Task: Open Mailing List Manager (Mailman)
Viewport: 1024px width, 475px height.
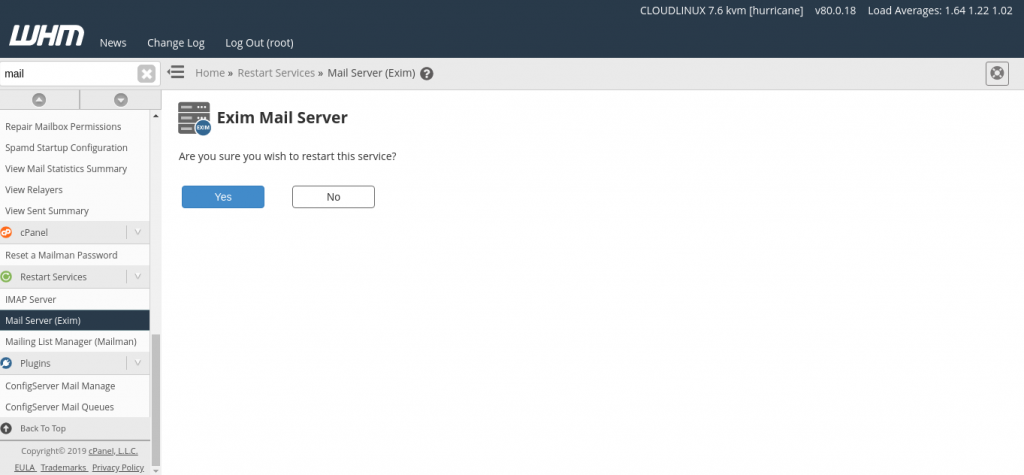Action: click(71, 342)
